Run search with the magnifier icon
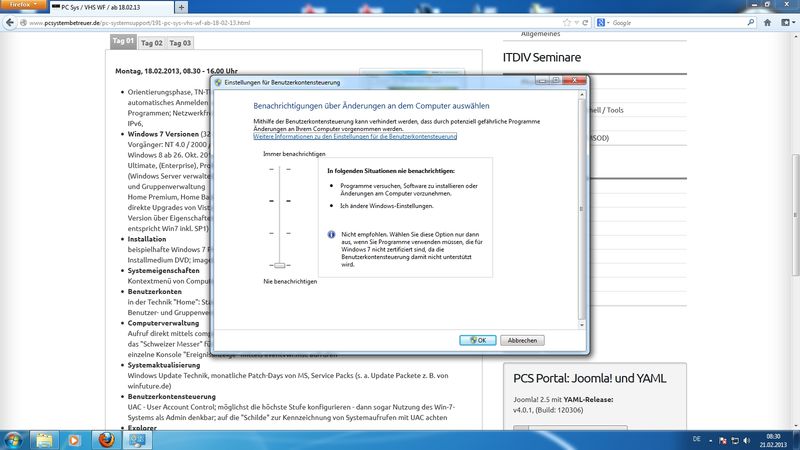Image resolution: width=800 pixels, height=450 pixels. [751, 23]
